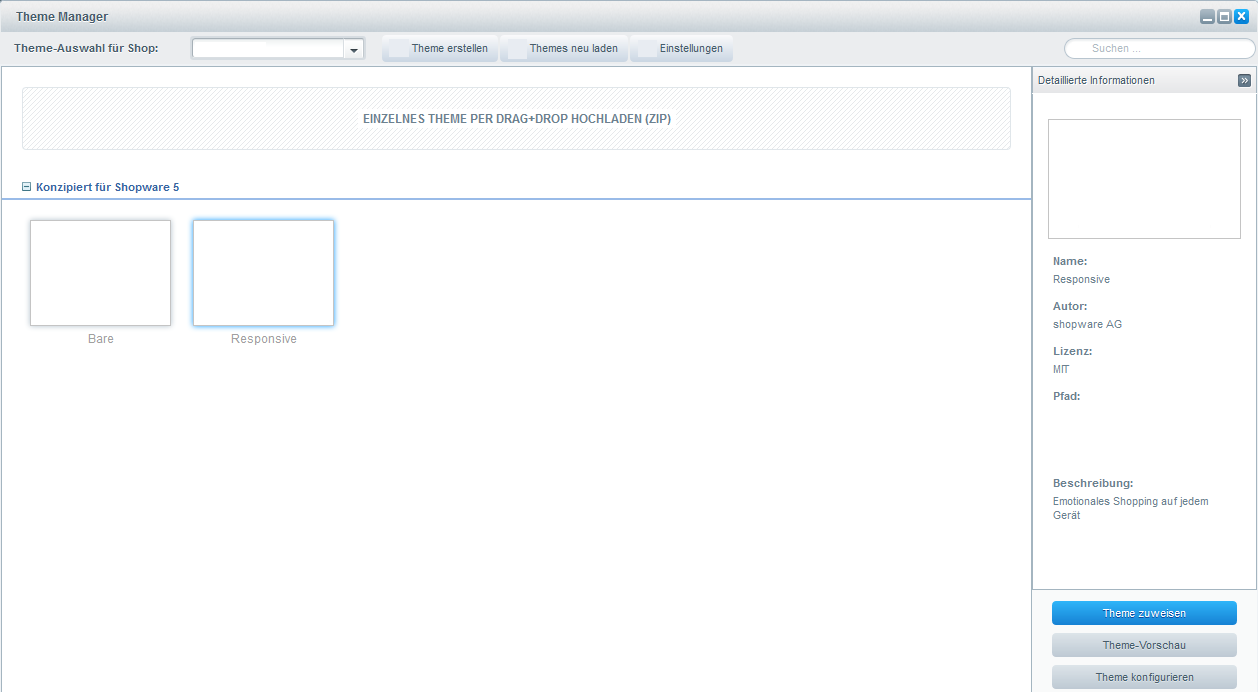Viewport: 1258px width, 692px height.
Task: Open the shop selection dropdown arrow
Action: point(354,49)
